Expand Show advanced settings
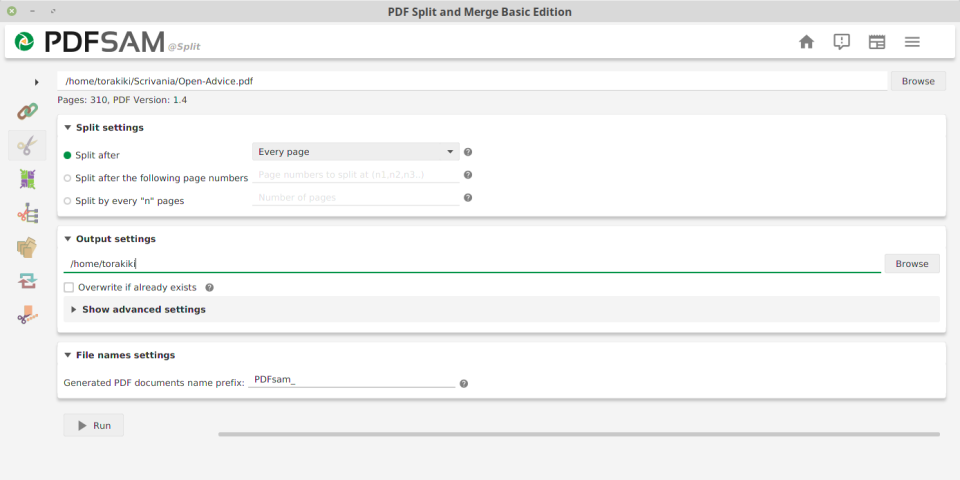960x480 pixels. pos(73,310)
